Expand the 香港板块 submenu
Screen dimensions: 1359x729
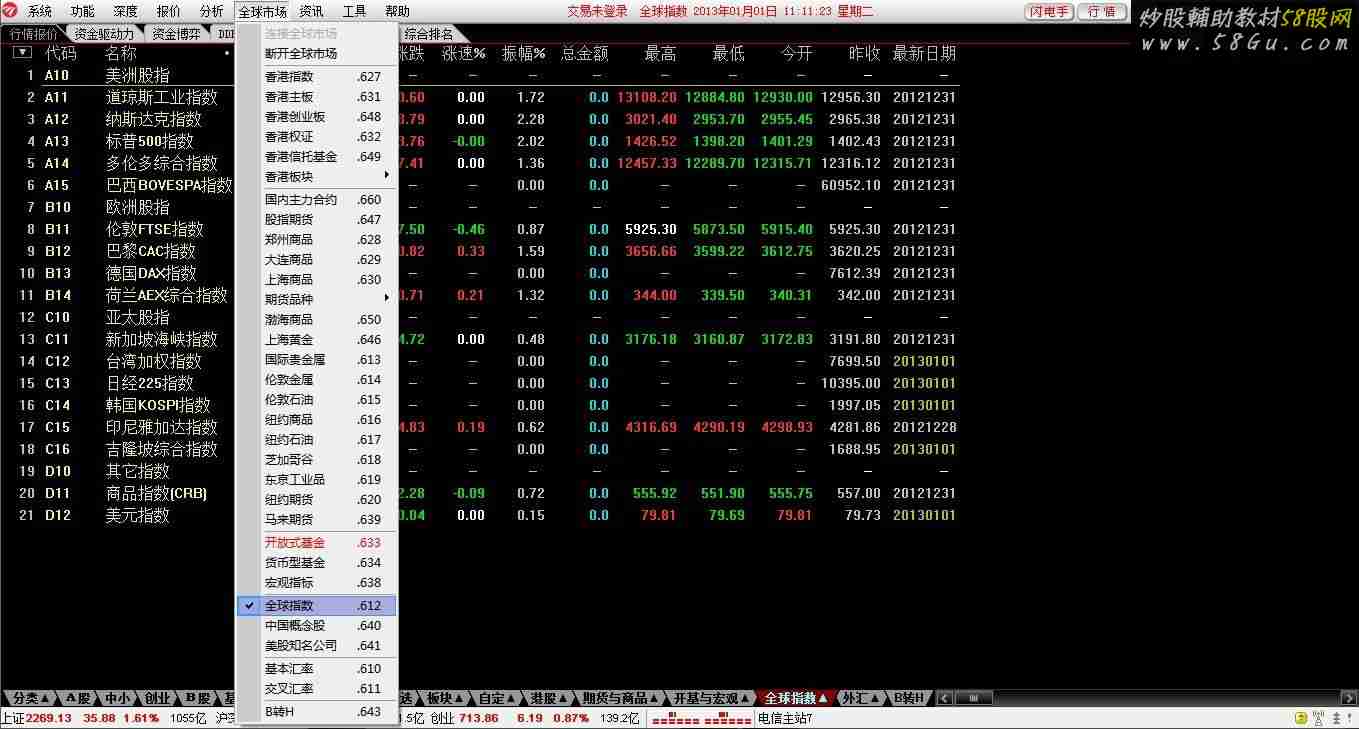tap(317, 177)
